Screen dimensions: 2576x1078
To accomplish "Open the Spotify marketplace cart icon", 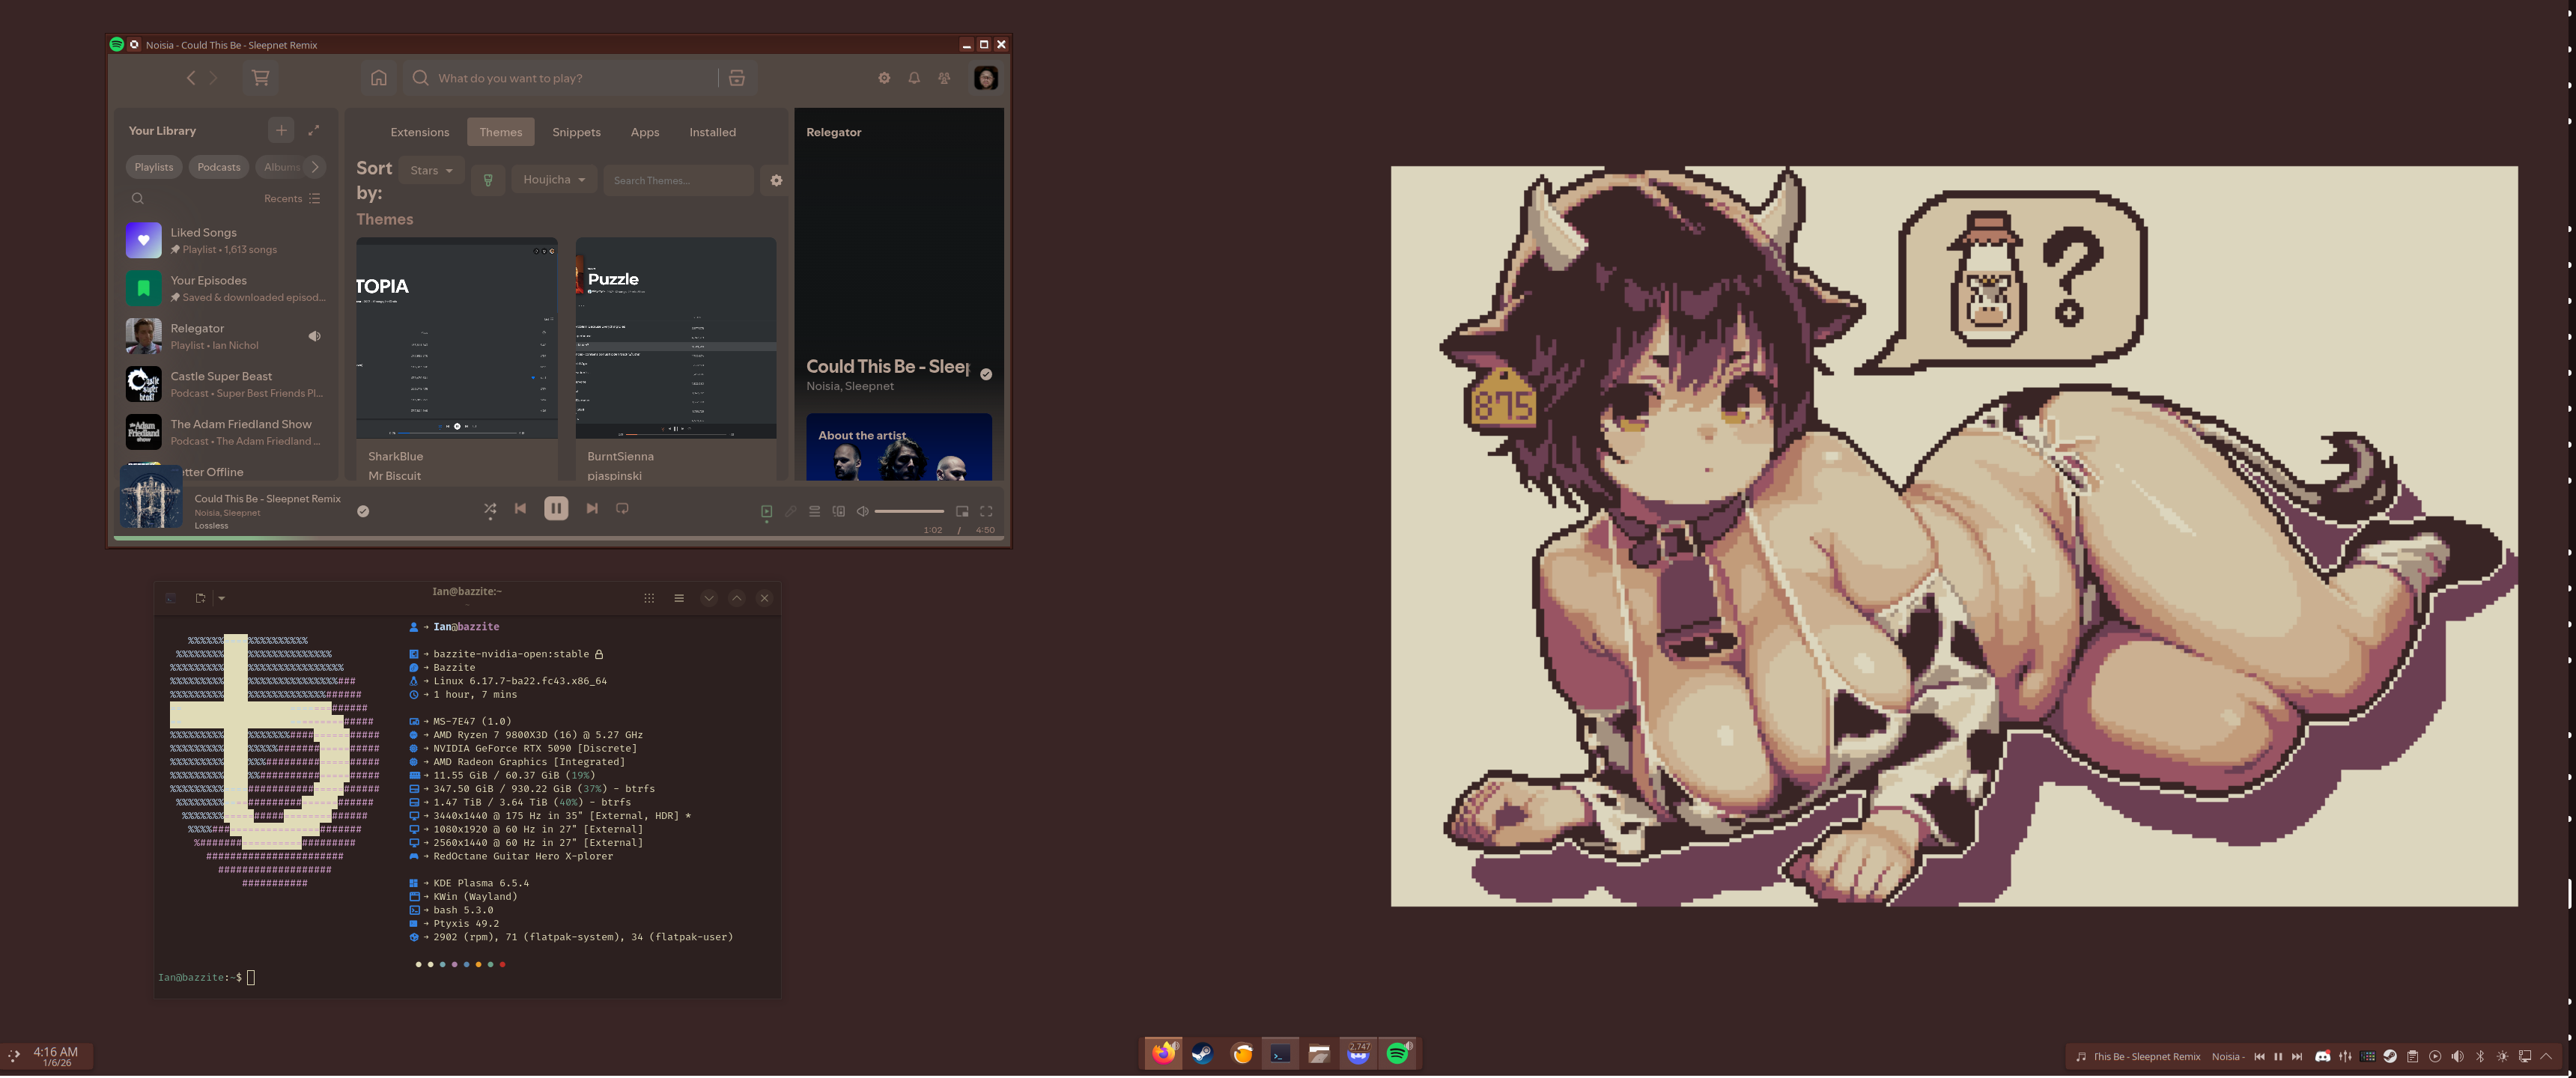I will click(x=260, y=78).
